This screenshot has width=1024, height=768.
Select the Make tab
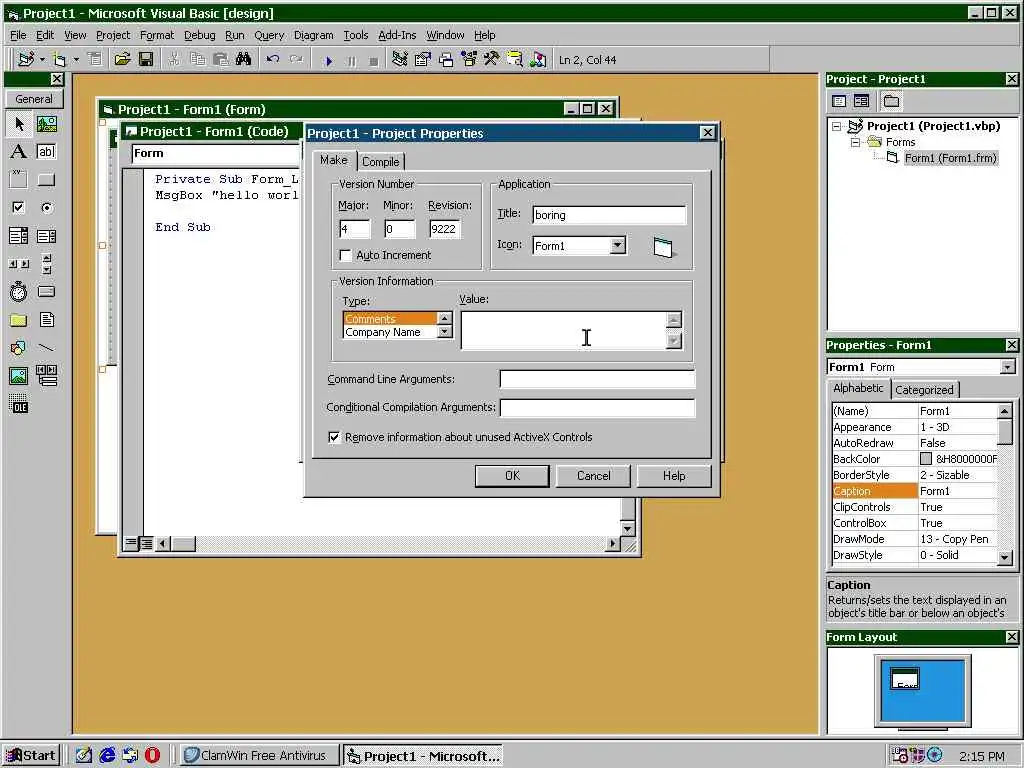(x=334, y=160)
